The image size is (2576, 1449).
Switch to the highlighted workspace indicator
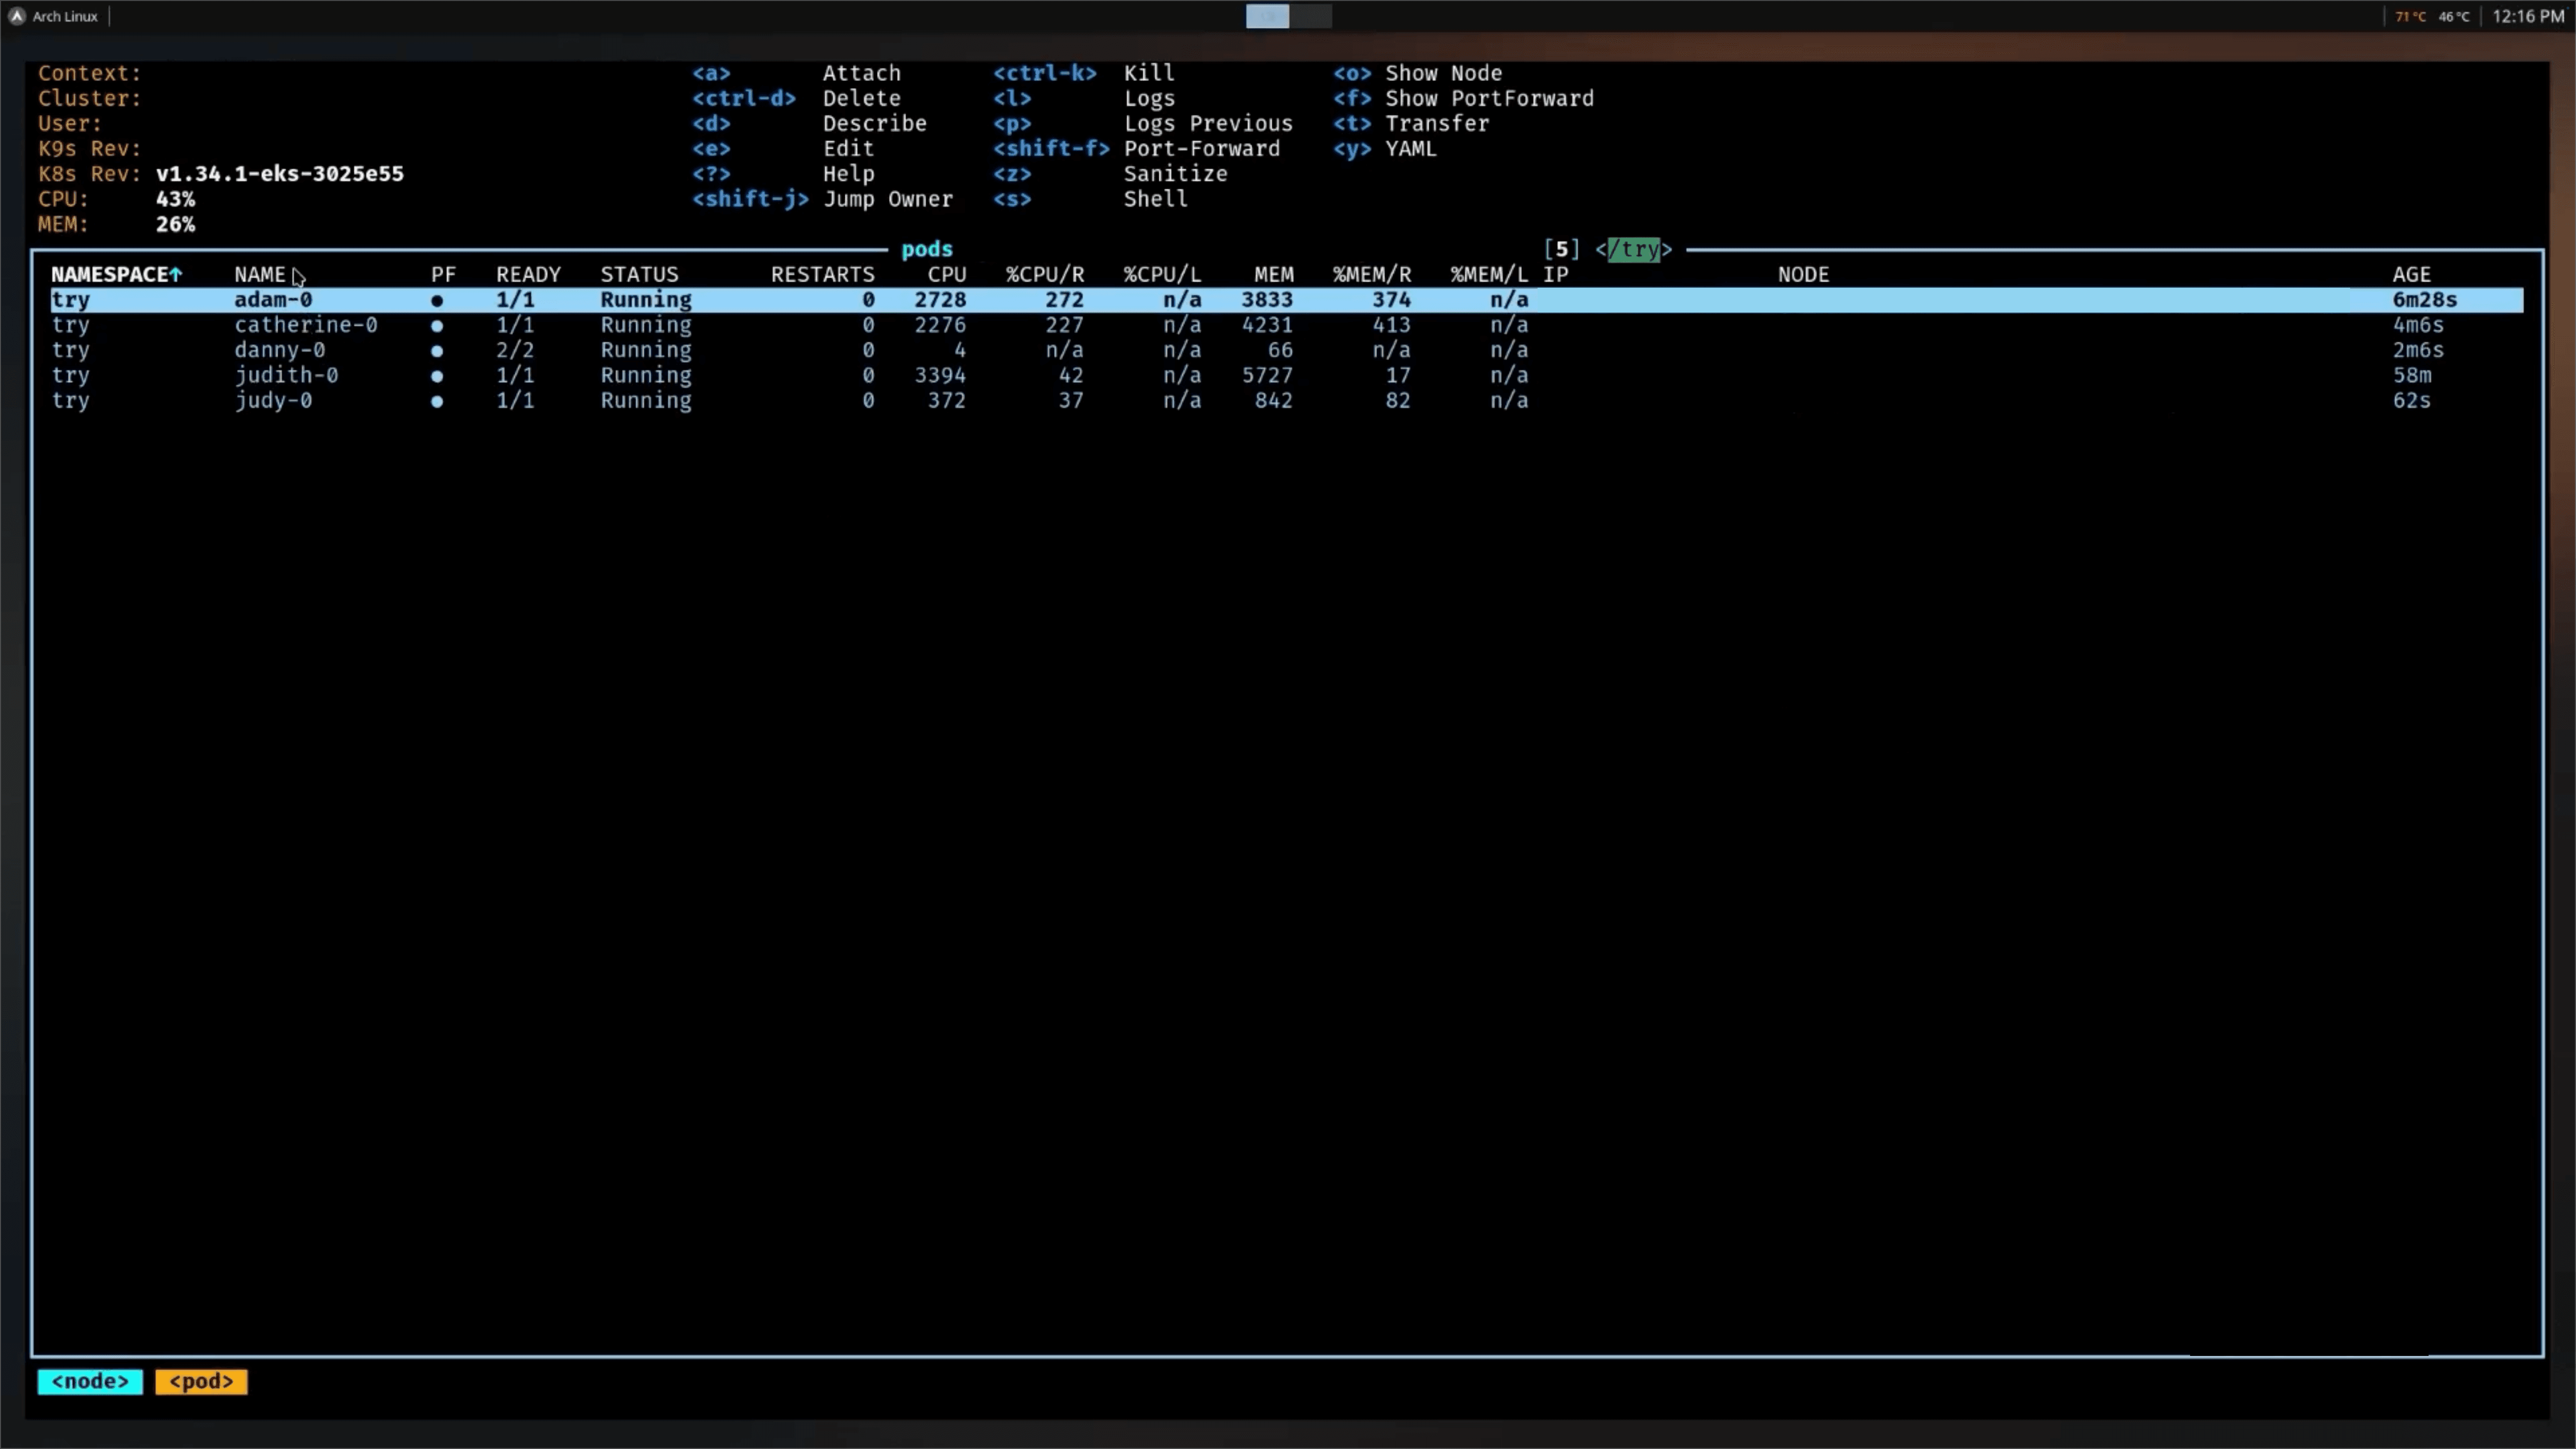[x=1267, y=16]
